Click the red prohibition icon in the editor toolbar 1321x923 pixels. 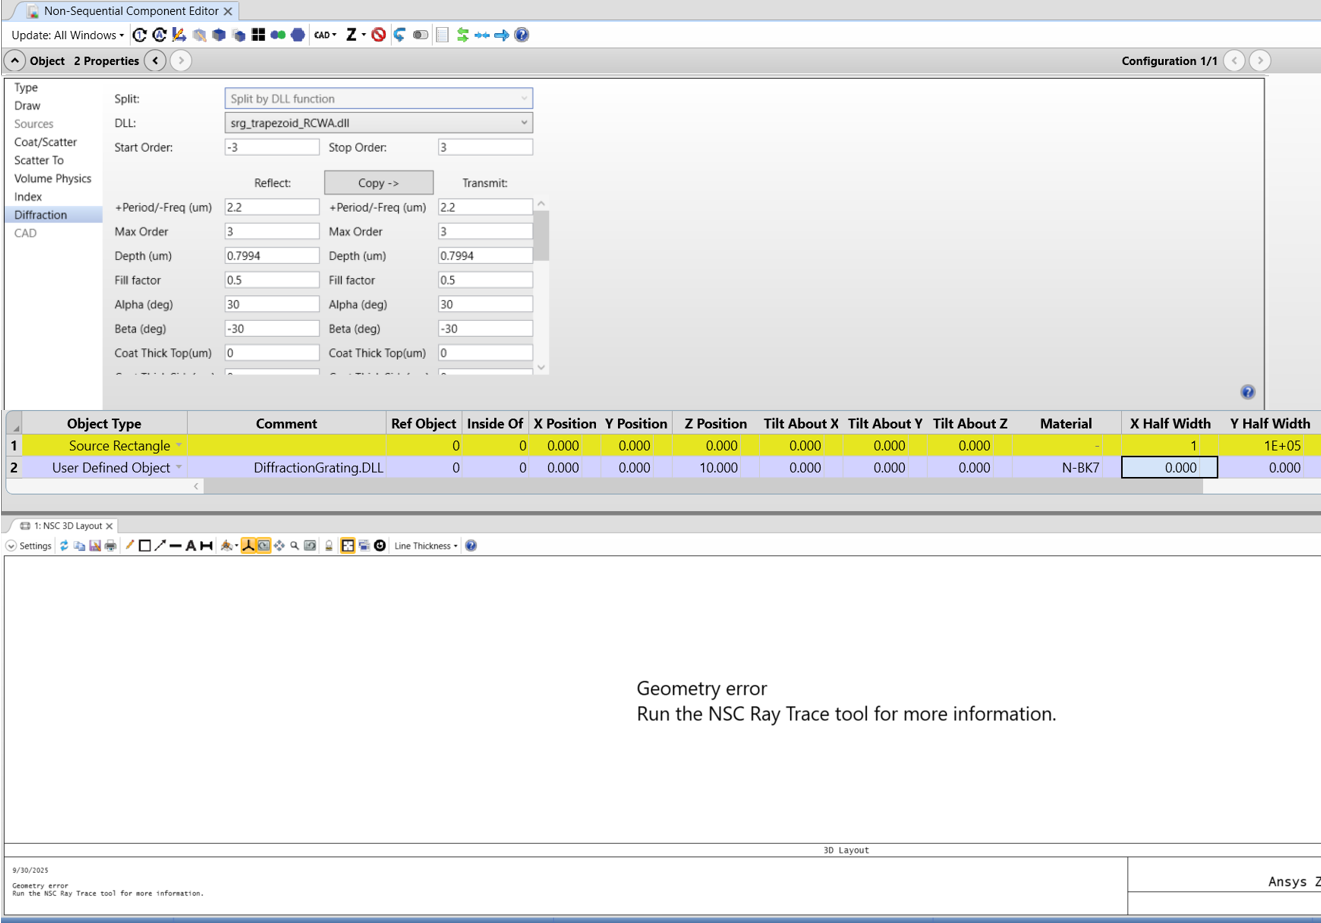click(379, 35)
